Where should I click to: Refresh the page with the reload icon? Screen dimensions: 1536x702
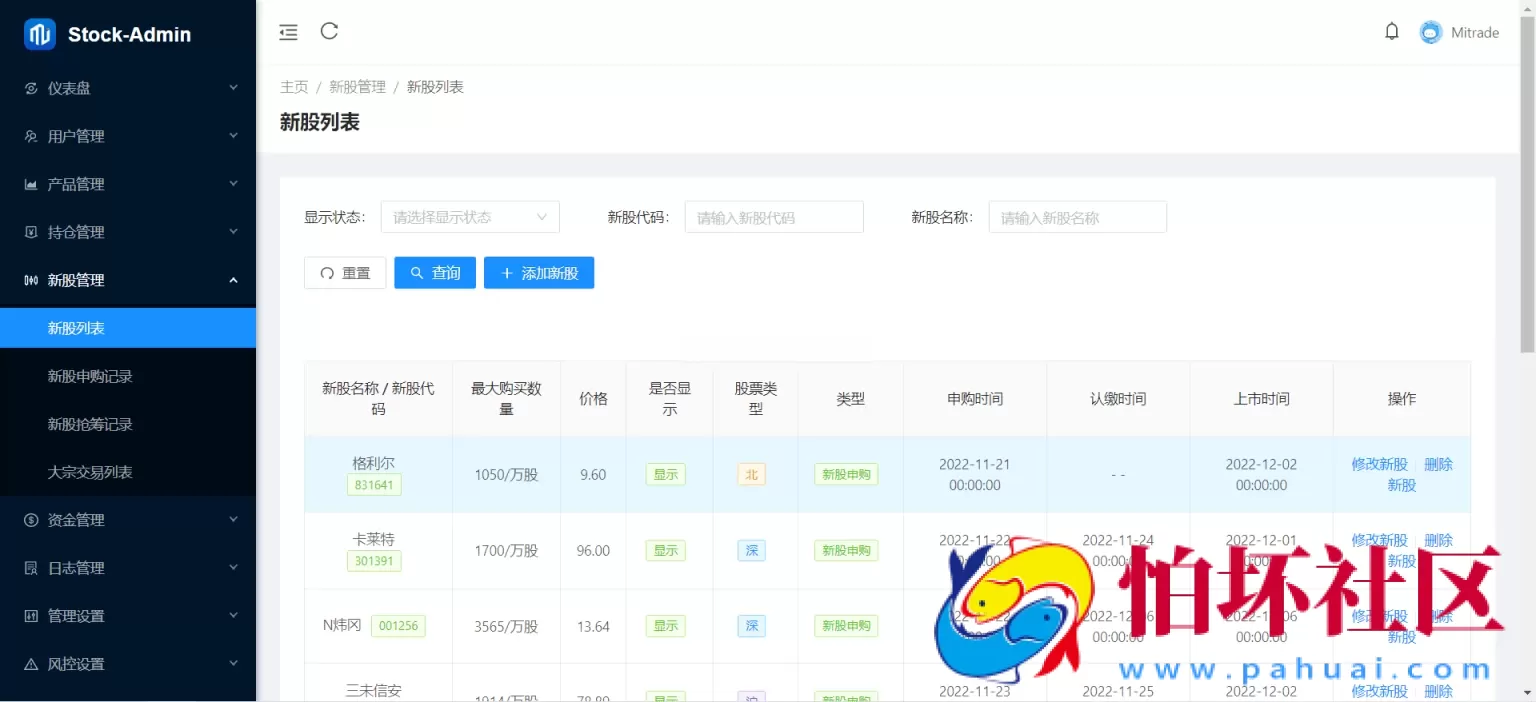329,31
